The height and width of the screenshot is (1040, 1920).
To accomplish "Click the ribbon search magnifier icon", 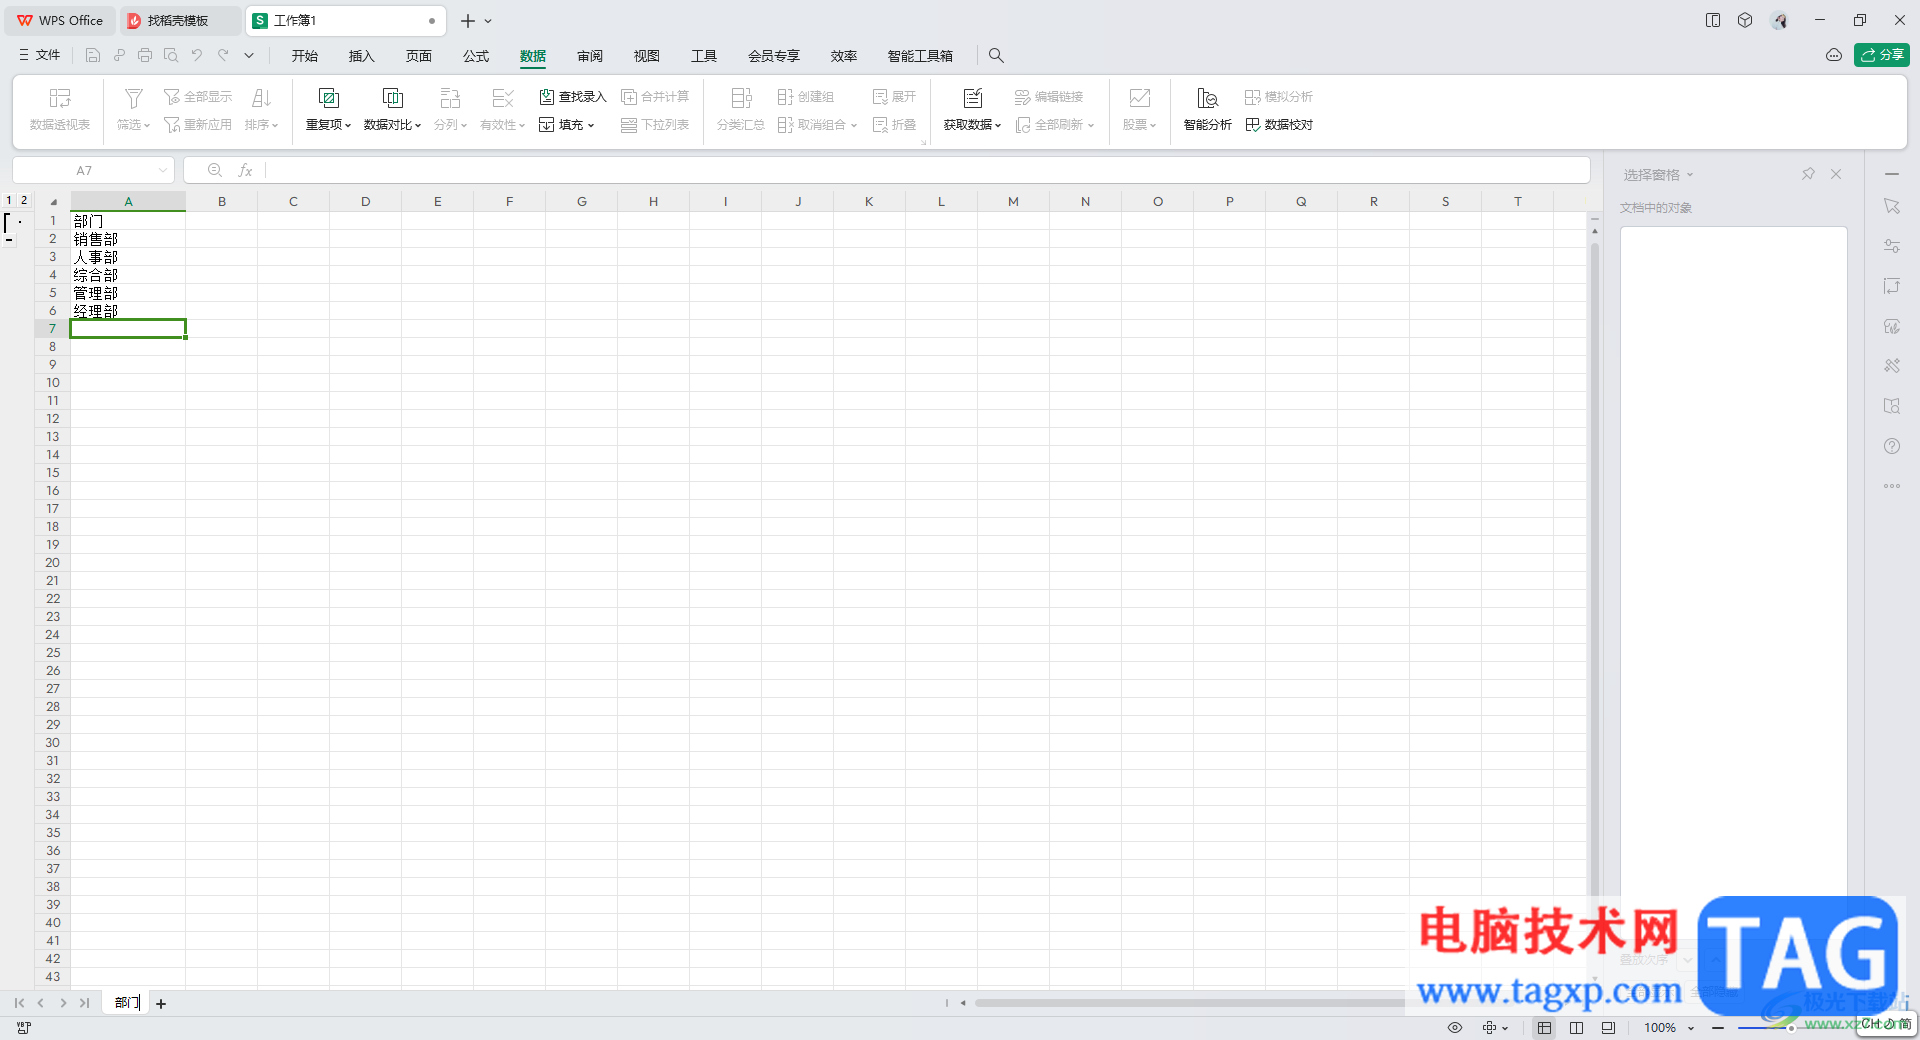I will click(996, 56).
